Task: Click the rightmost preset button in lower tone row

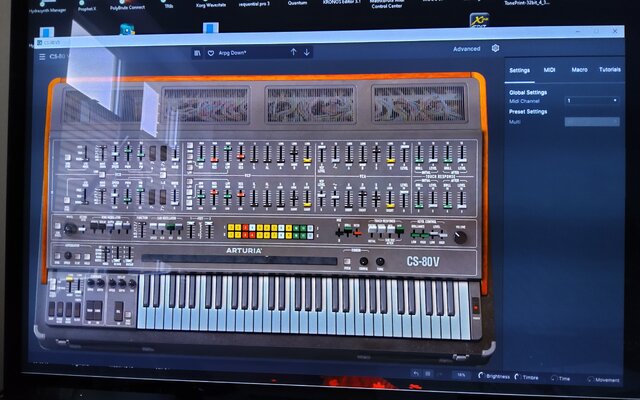Action: coord(310,236)
